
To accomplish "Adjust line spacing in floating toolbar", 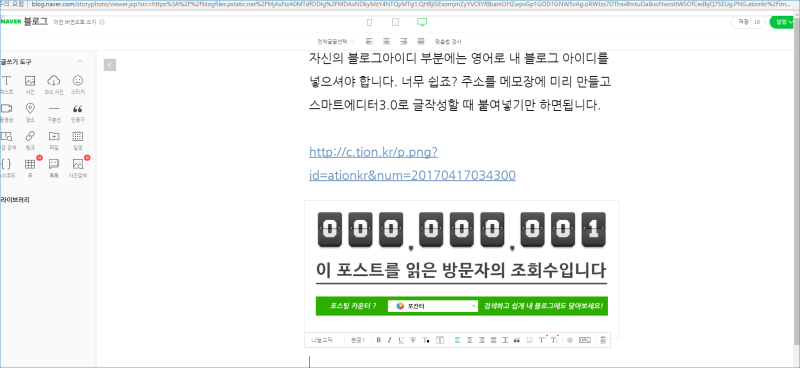I will [x=505, y=340].
